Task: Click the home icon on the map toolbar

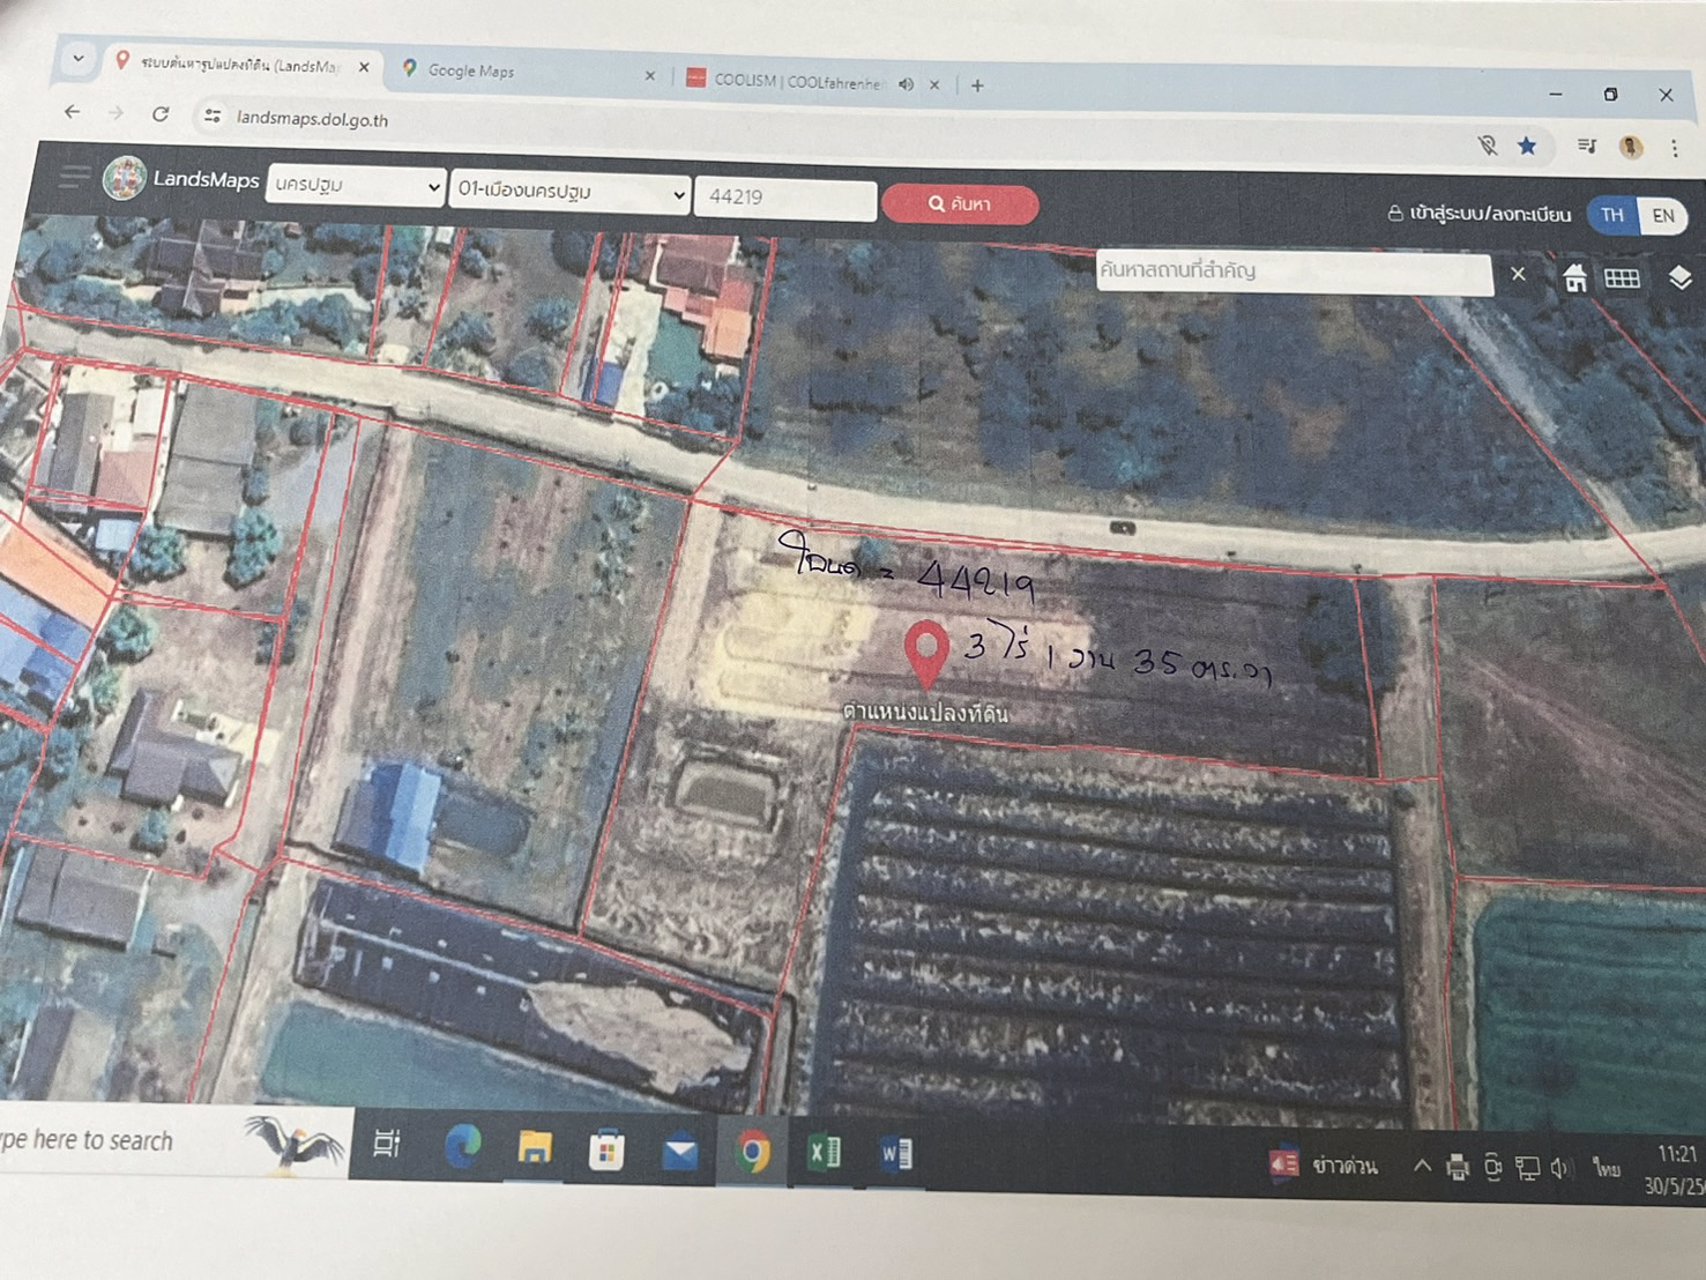Action: pos(1575,278)
